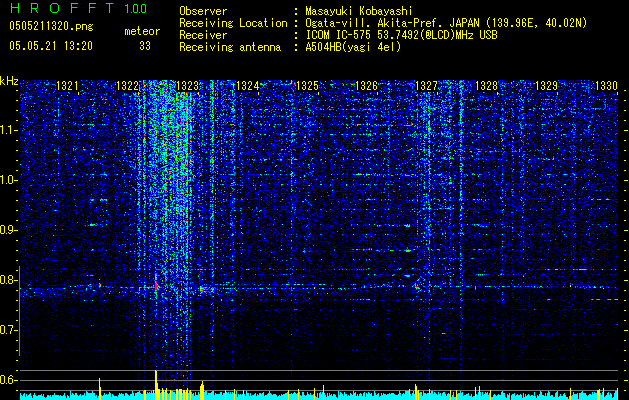
Task: Click the Observer name Masayuki Kobayashi
Action: pos(359,11)
